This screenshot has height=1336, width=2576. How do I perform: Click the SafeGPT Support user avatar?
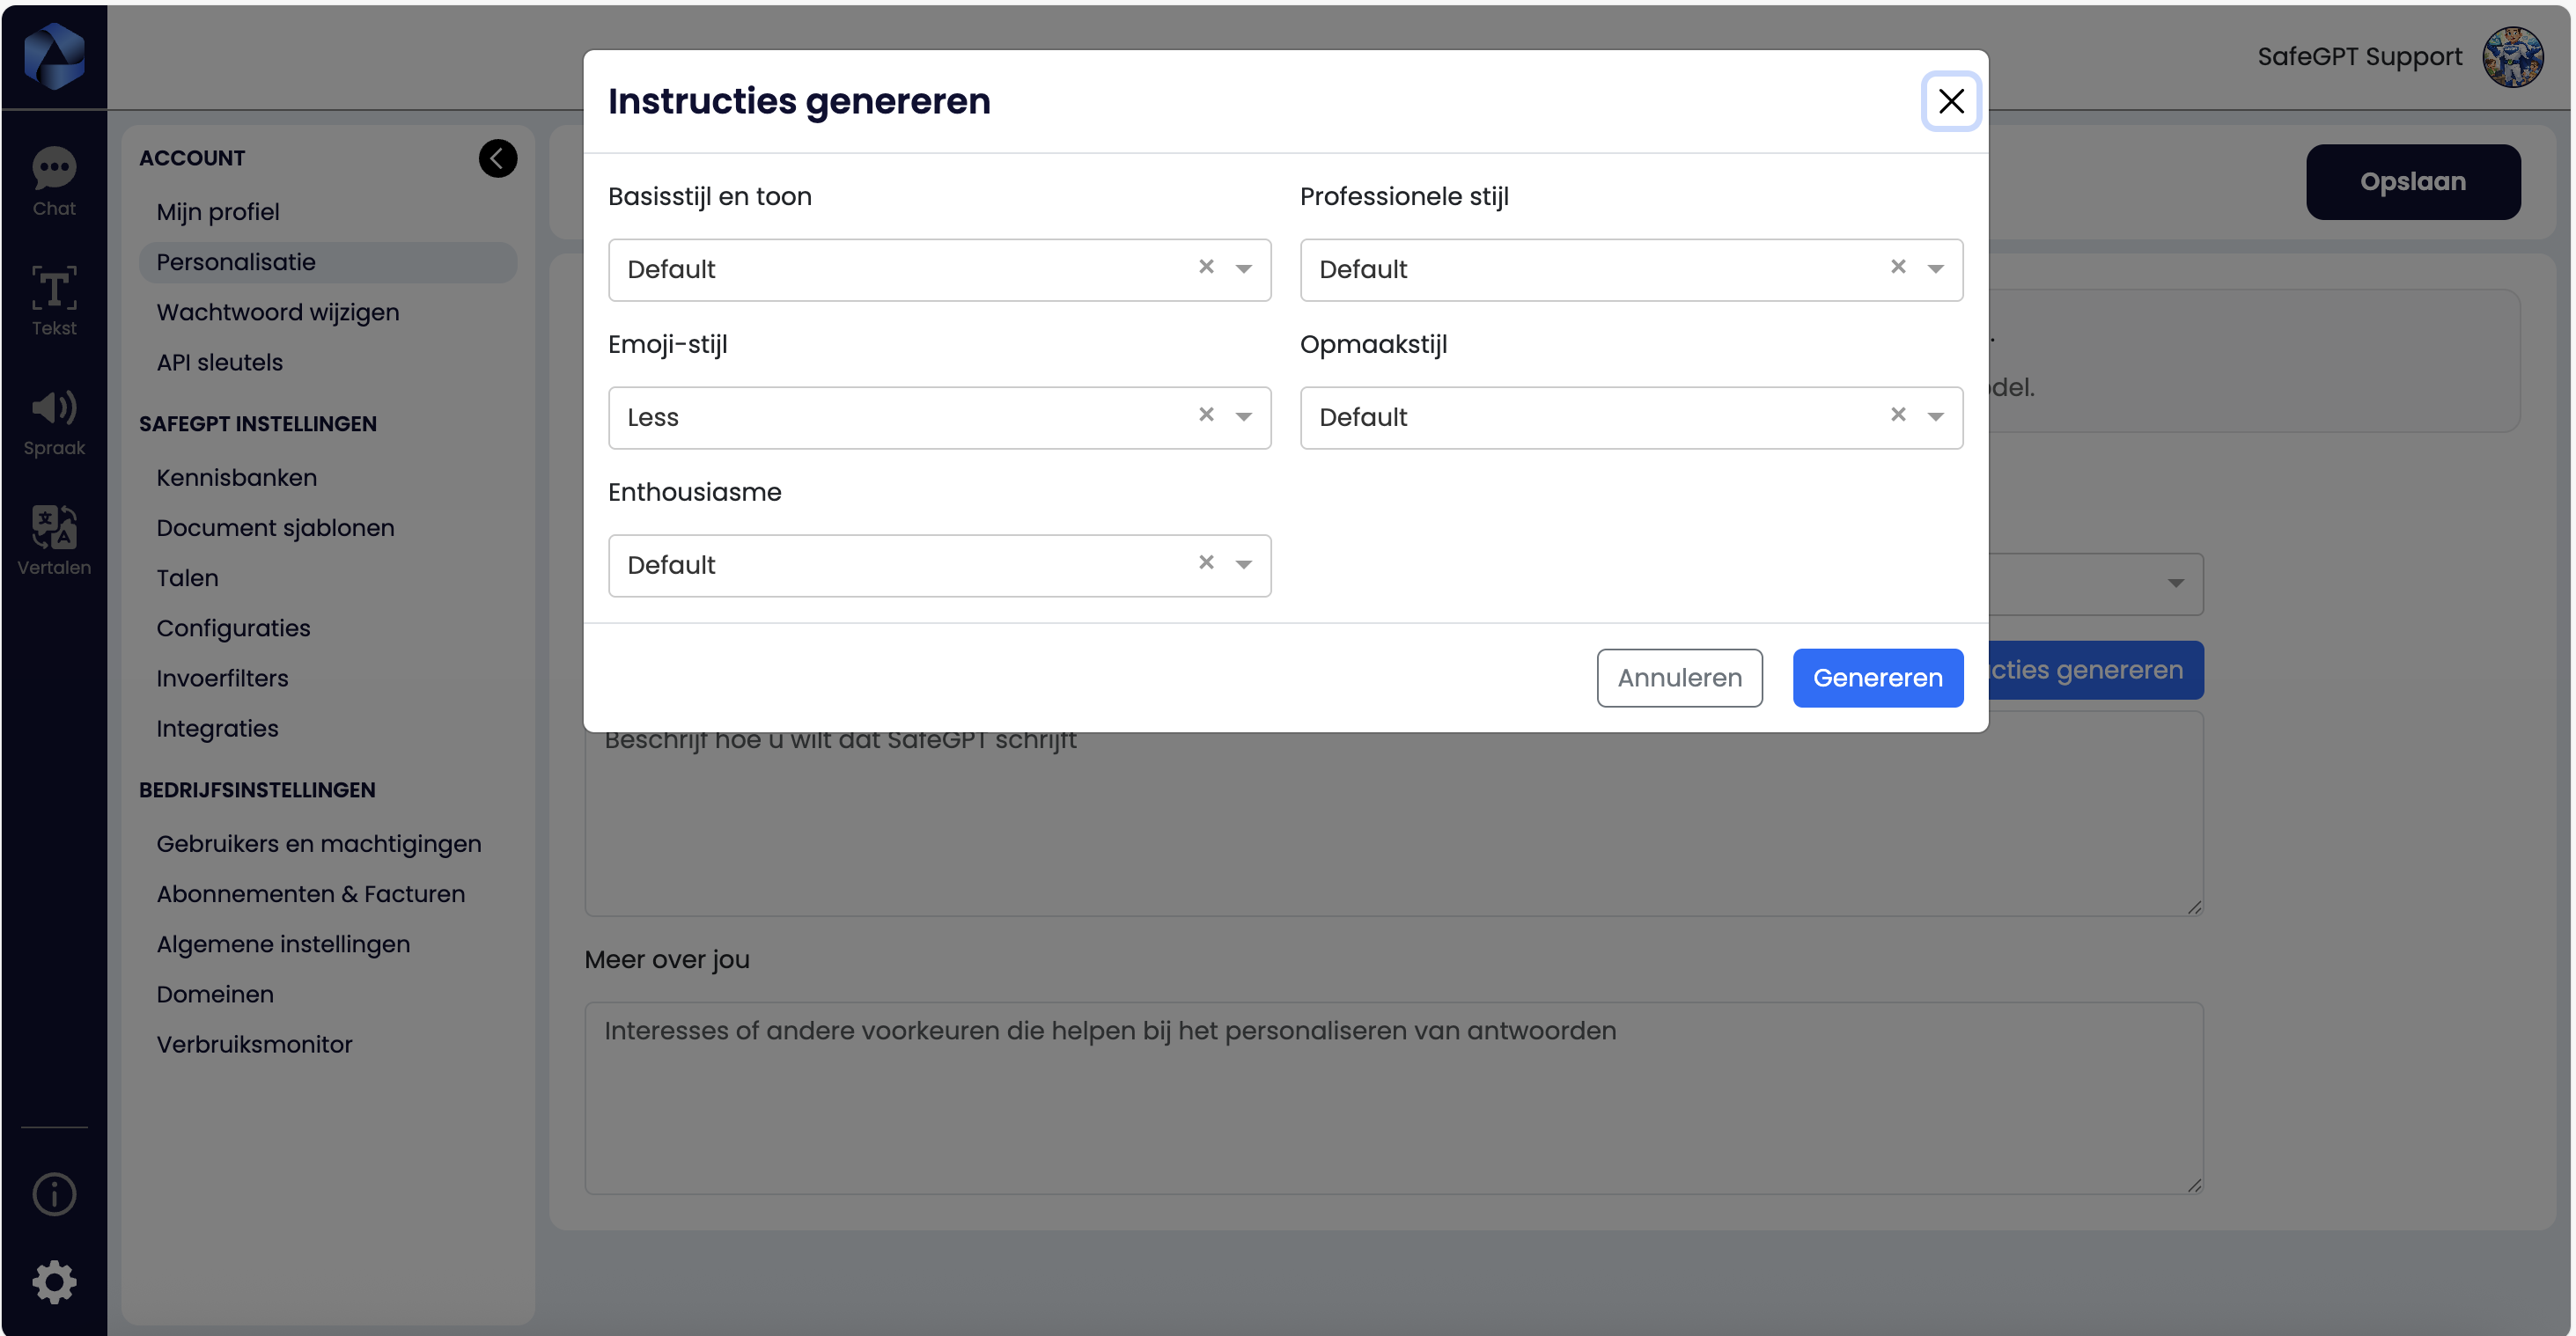tap(2512, 57)
